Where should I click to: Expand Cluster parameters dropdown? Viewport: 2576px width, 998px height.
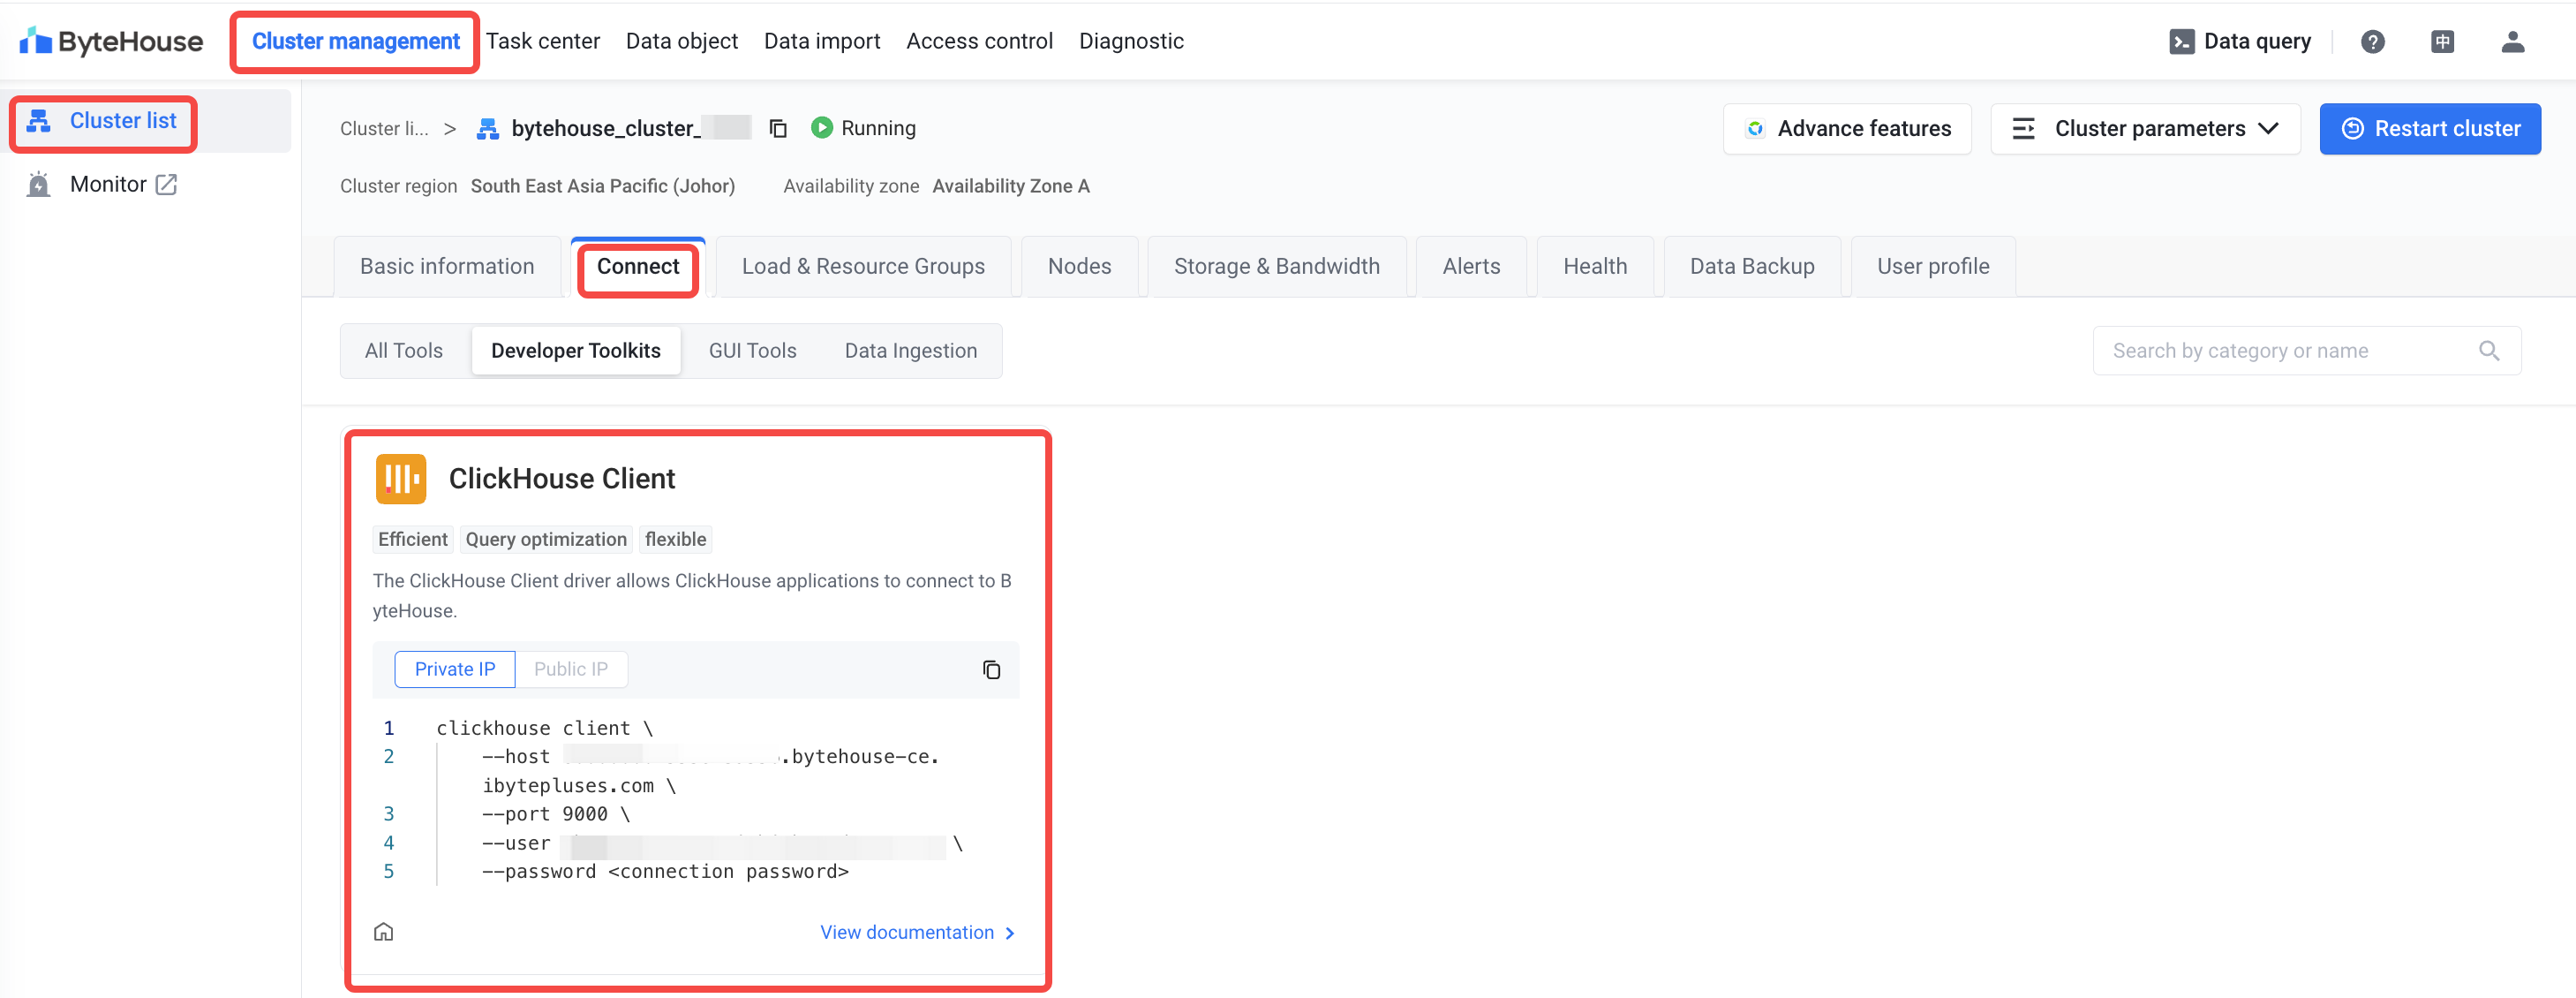[2145, 128]
